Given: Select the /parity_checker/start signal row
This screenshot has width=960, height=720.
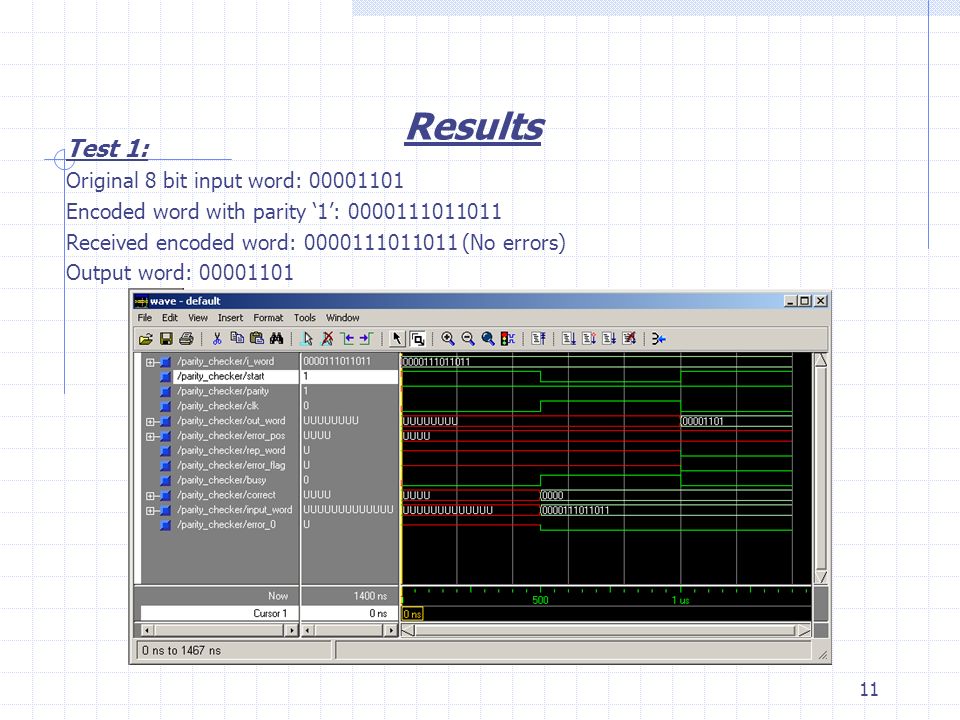Looking at the screenshot, I should pos(221,377).
